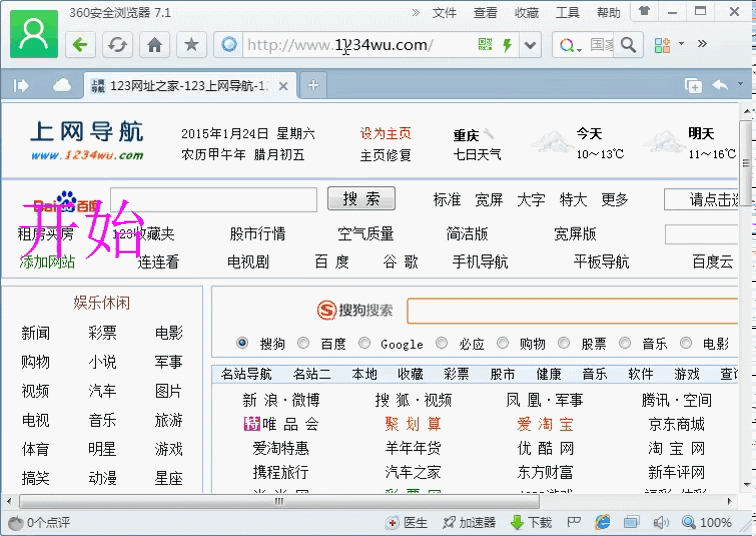Image resolution: width=756 pixels, height=536 pixels.
Task: Open the extensions grid dropdown arrow
Action: tap(682, 45)
